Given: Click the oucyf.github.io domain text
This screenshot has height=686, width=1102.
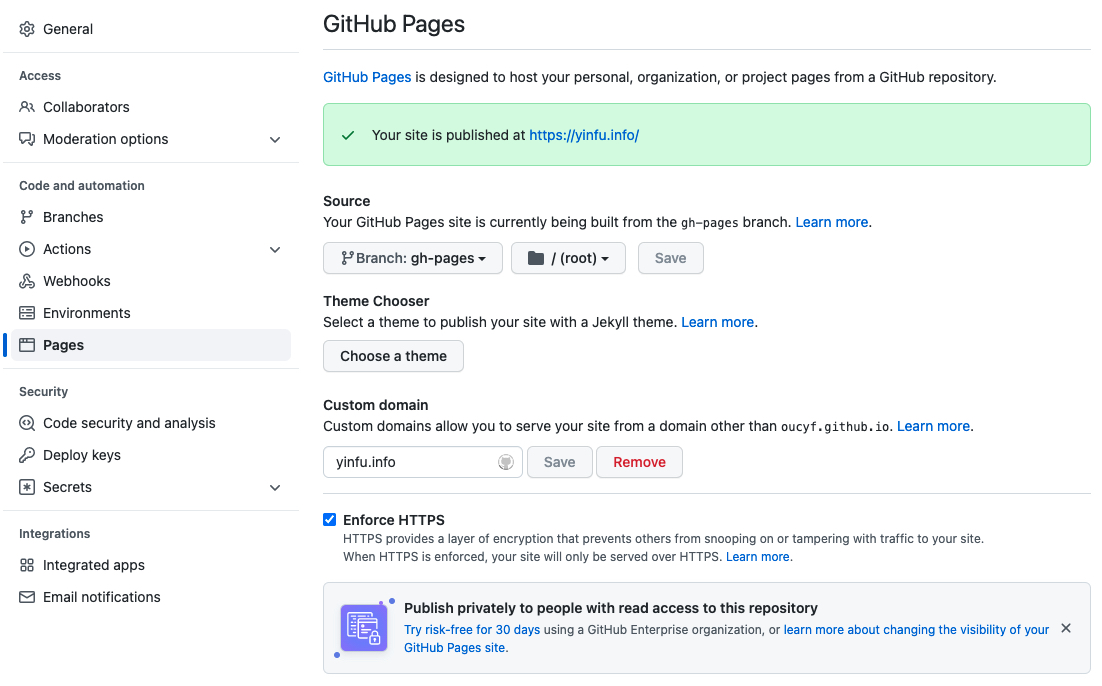Looking at the screenshot, I should pos(835,427).
